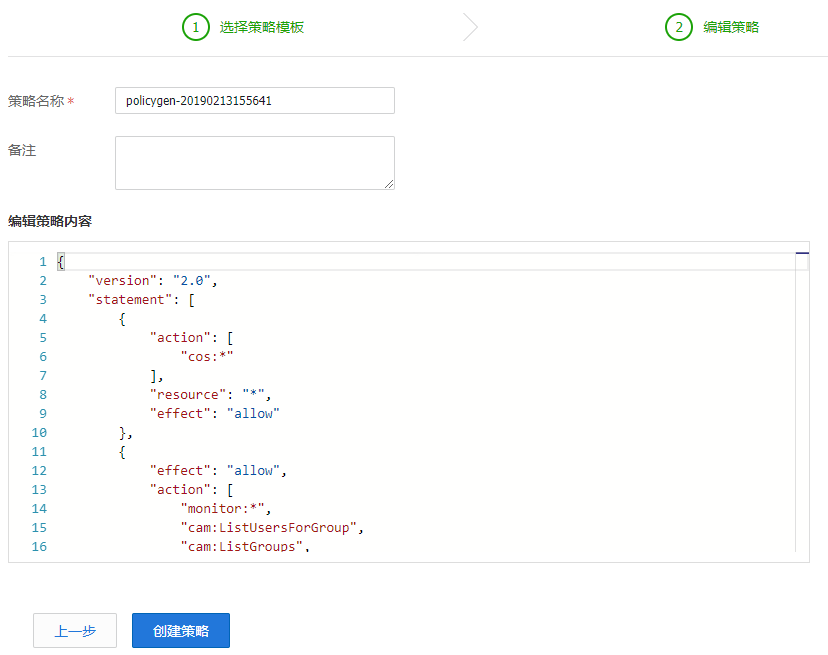The image size is (828, 655).
Task: Select the 编辑策略 step label
Action: click(731, 27)
